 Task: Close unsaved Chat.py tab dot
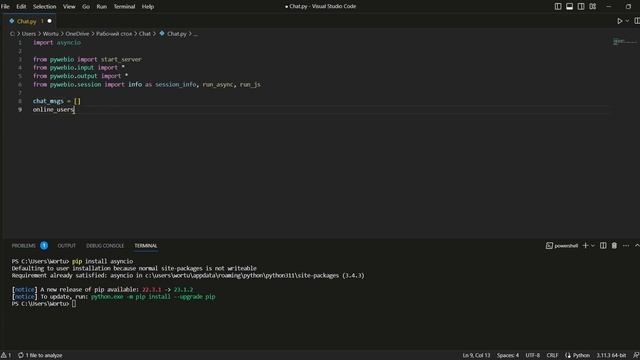click(x=49, y=21)
